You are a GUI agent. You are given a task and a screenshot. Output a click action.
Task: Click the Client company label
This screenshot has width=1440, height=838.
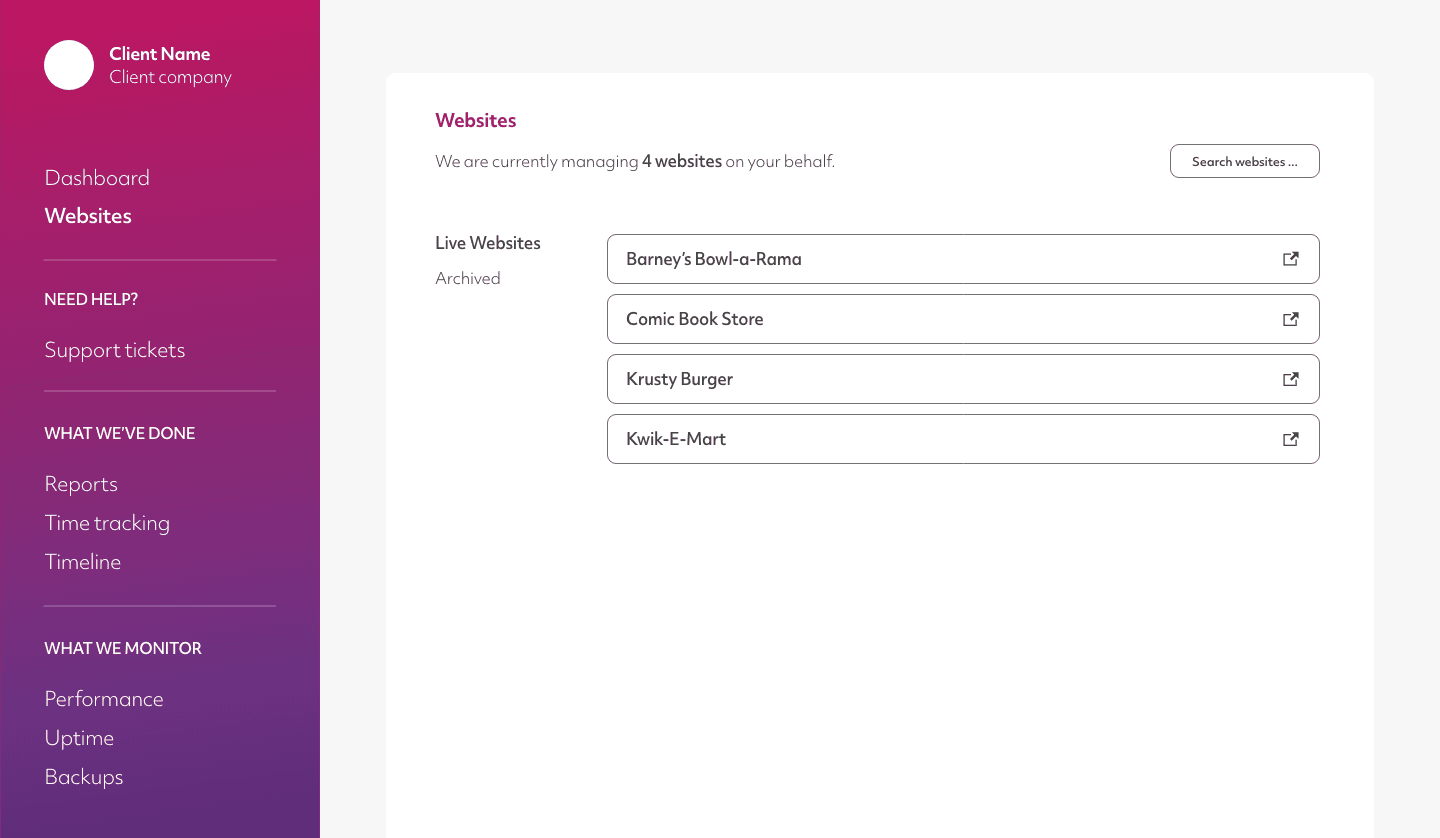[171, 78]
